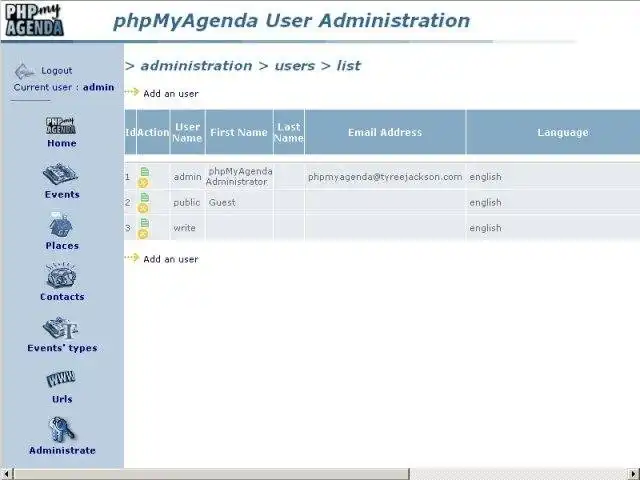This screenshot has width=640, height=480.
Task: Select the 'admin' user name cell
Action: [187, 177]
